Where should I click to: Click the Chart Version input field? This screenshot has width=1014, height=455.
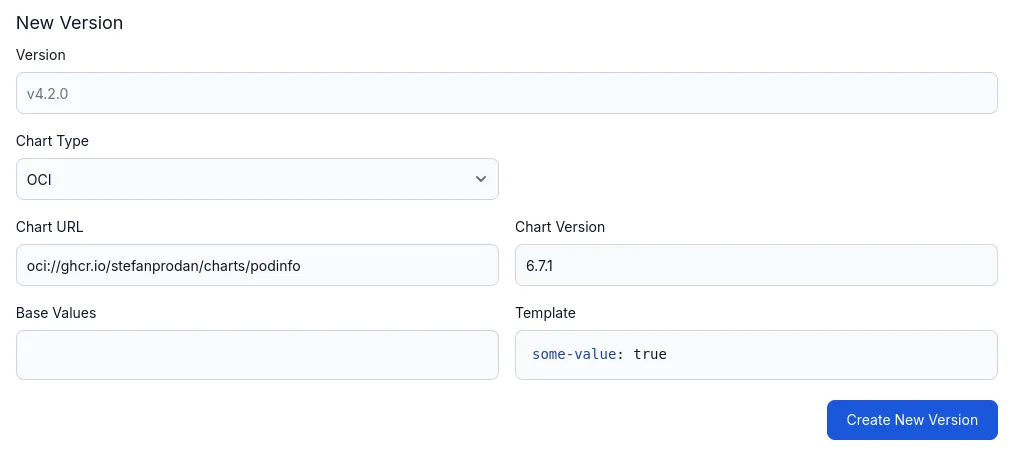[x=756, y=265]
